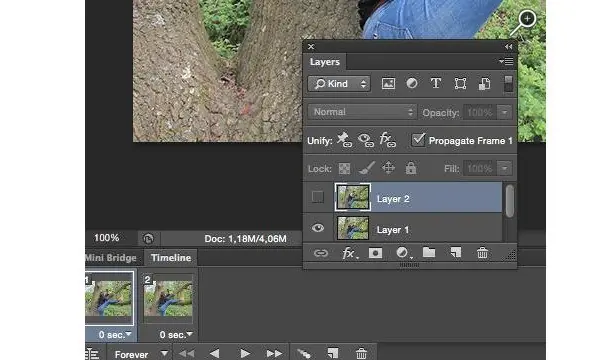Add a layer mask
Image resolution: width=594 pixels, height=360 pixels.
(x=375, y=253)
